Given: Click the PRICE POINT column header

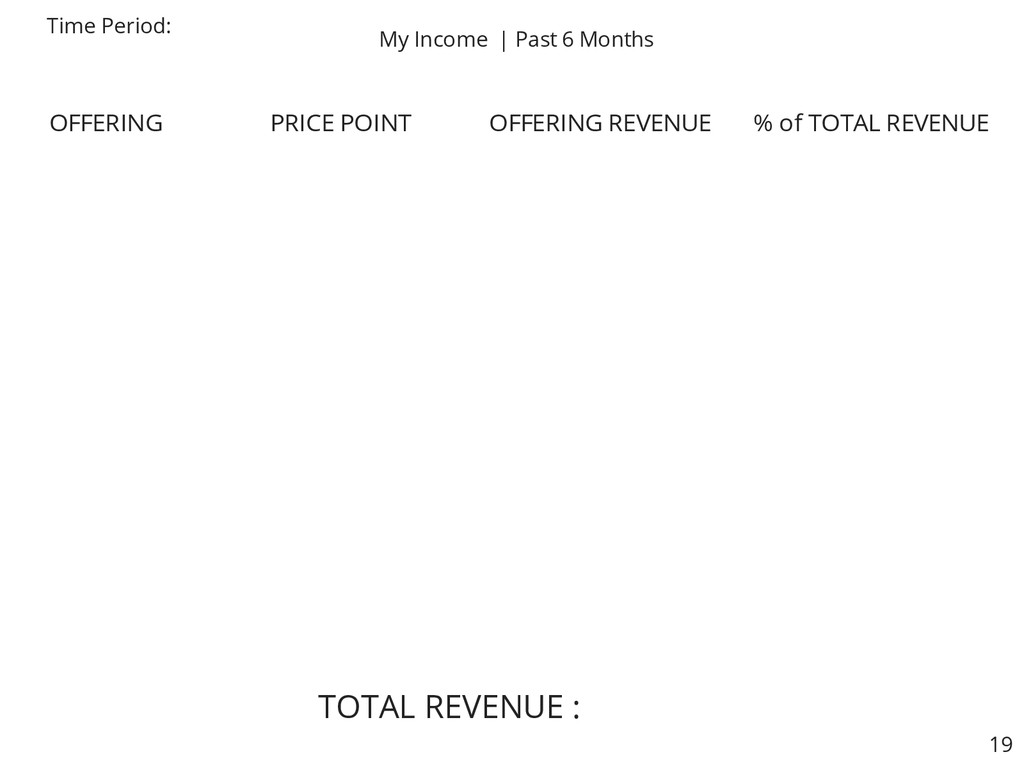Looking at the screenshot, I should pos(341,123).
